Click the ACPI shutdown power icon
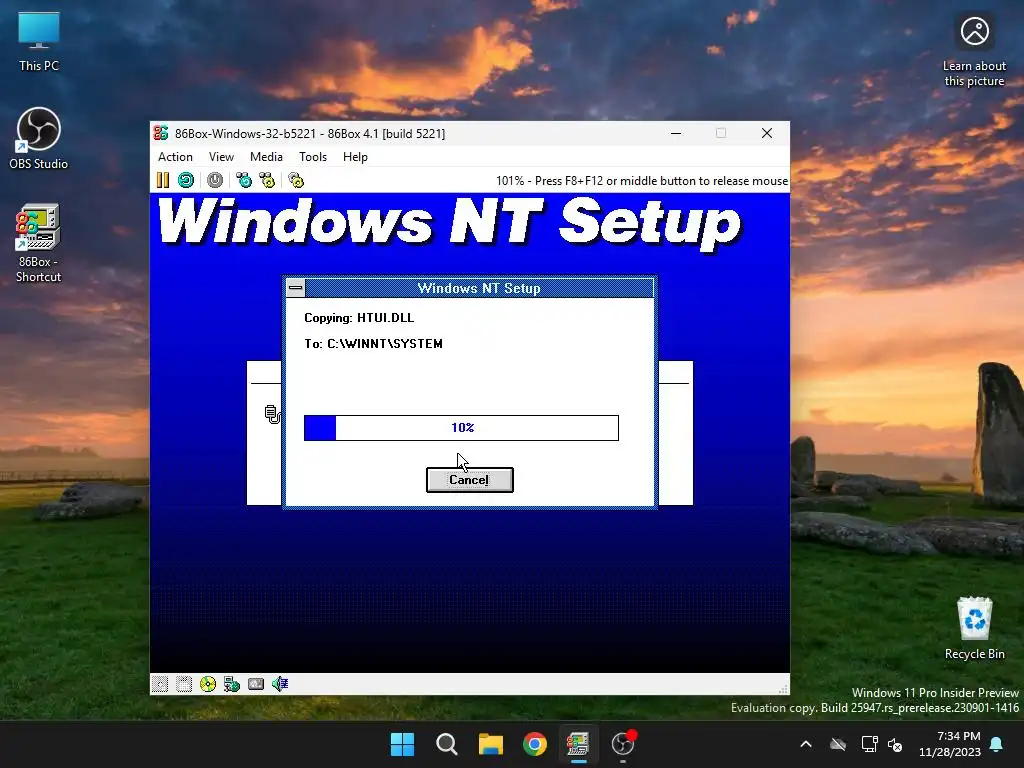This screenshot has height=768, width=1024. tap(215, 180)
